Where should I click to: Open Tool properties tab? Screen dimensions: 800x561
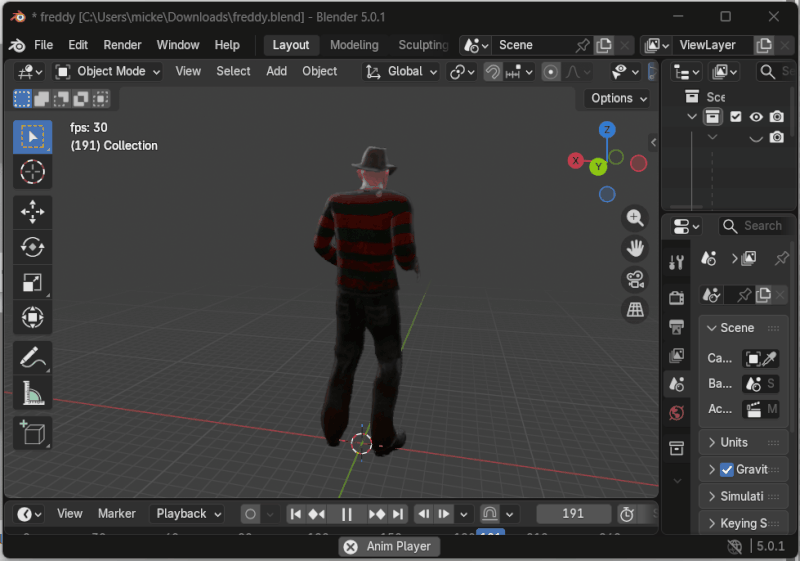coord(677,262)
